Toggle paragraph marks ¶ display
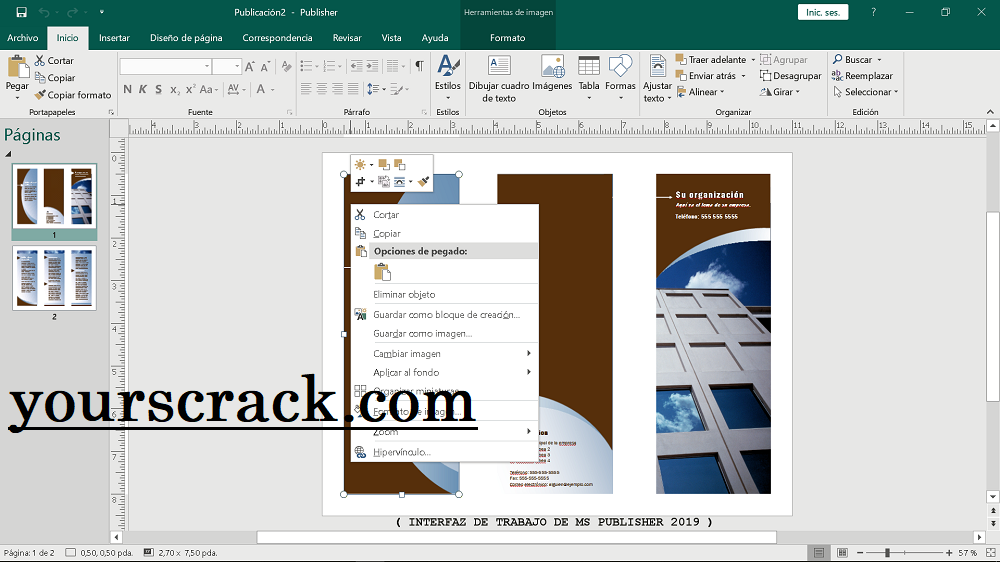The image size is (1000, 562). tap(419, 66)
